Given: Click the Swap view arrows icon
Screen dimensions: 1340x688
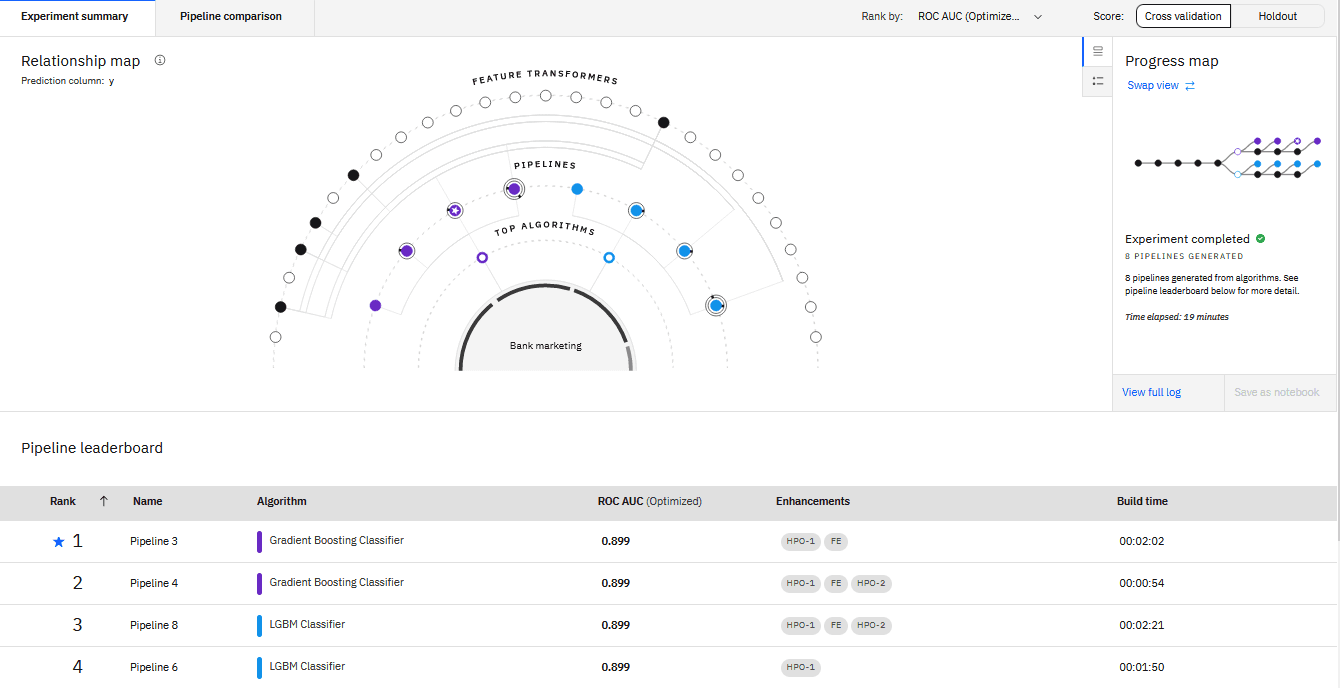Looking at the screenshot, I should pos(1189,85).
